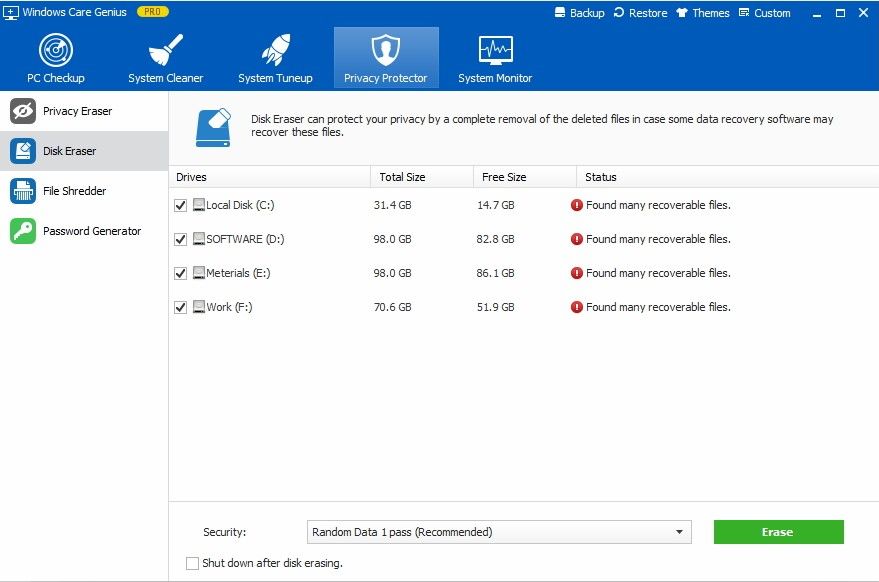Screen dimensions: 879x582
Task: Click the "51.9 GB" free size value
Action: pyautogui.click(x=496, y=307)
